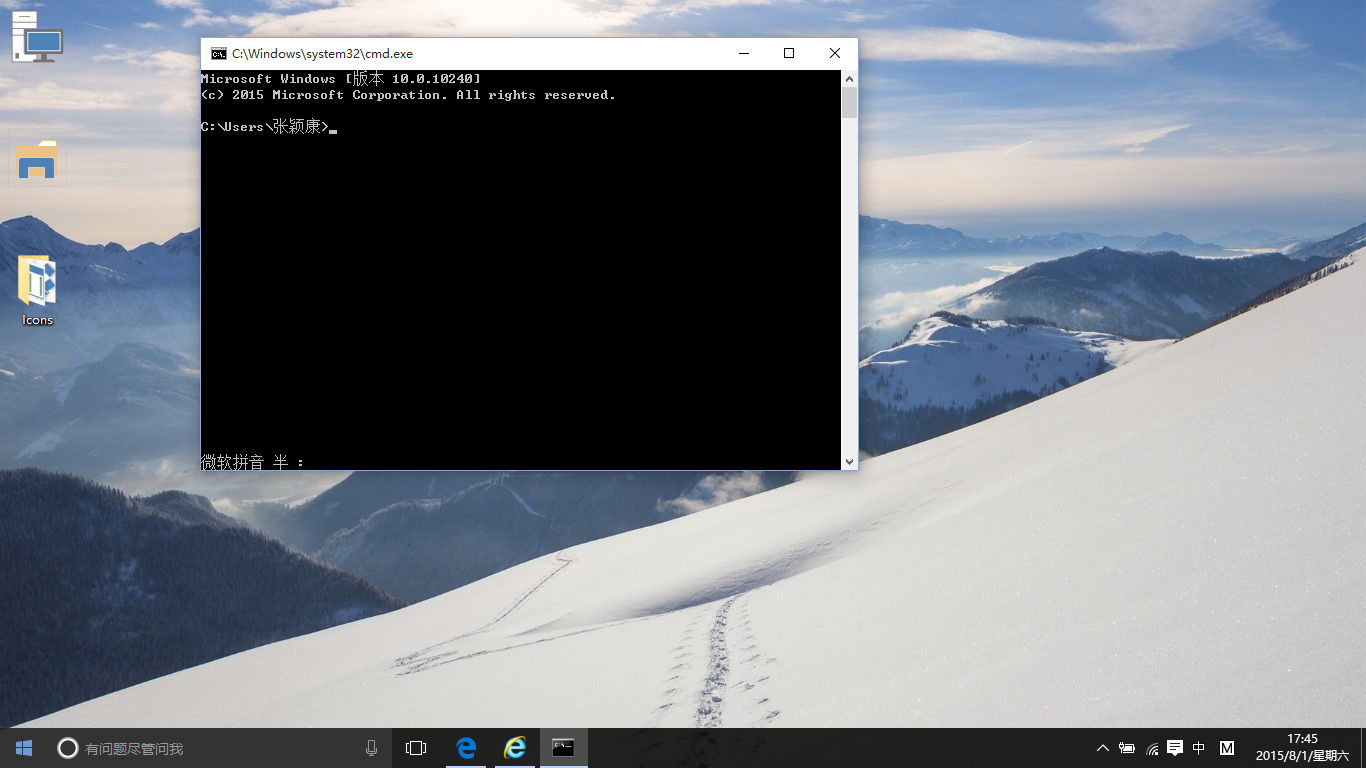This screenshot has width=1366, height=768.
Task: Select the cmd.exe taskbar button
Action: [x=564, y=748]
